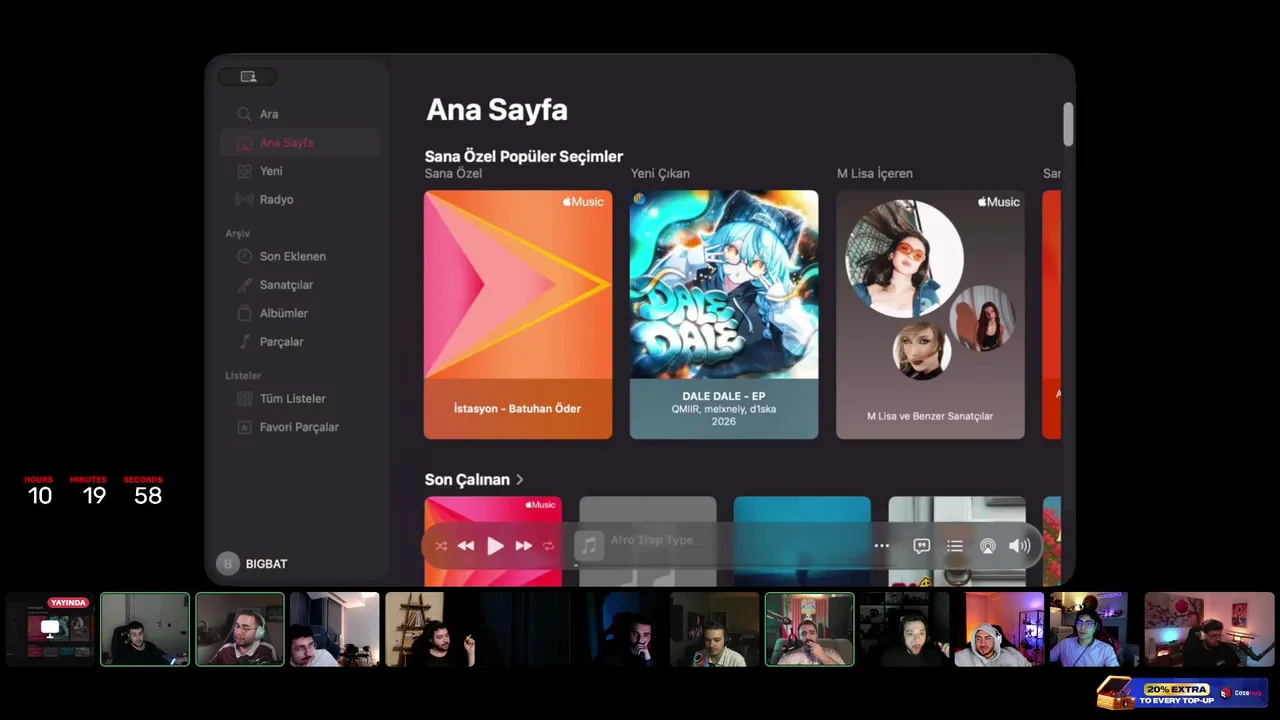Click the album icon beside Albümler
Viewport: 1280px width, 720px height.
(244, 314)
